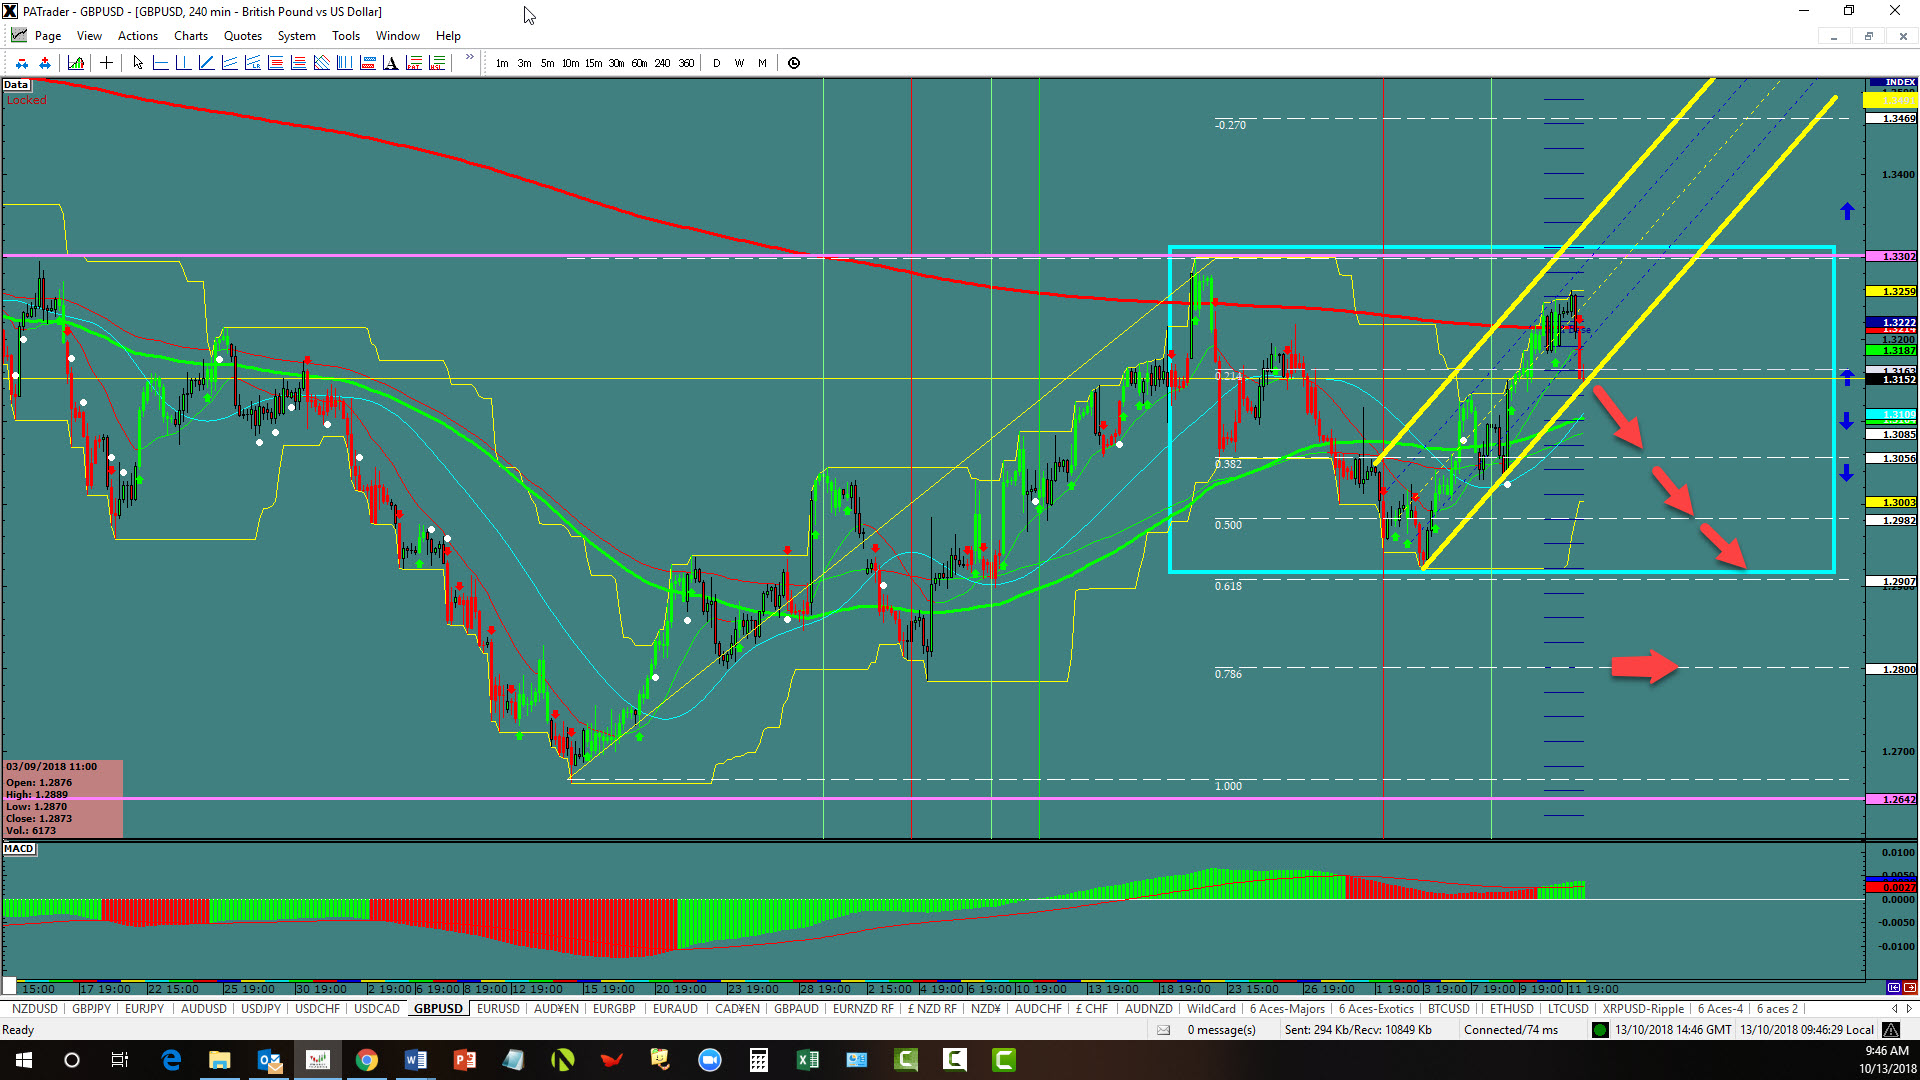Select the RSL lines tool
1920x1080 pixels.
436,63
